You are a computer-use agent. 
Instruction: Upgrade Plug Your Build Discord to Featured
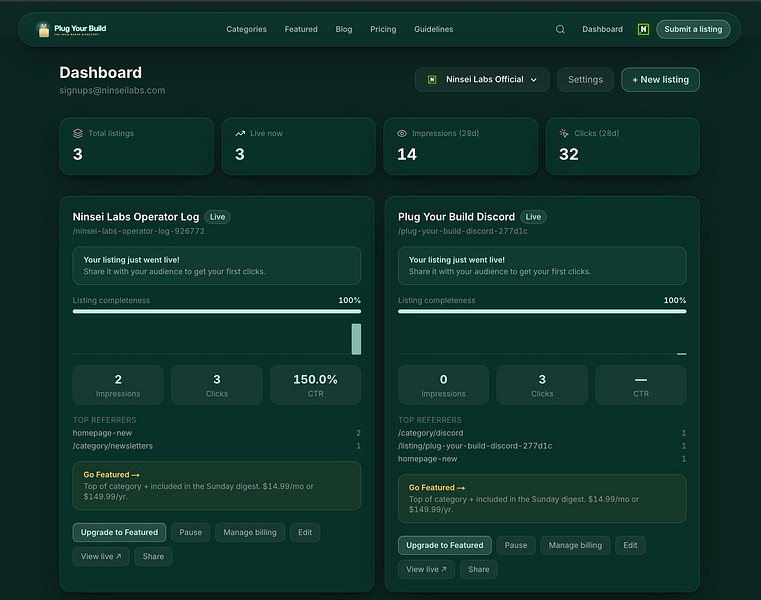click(445, 545)
